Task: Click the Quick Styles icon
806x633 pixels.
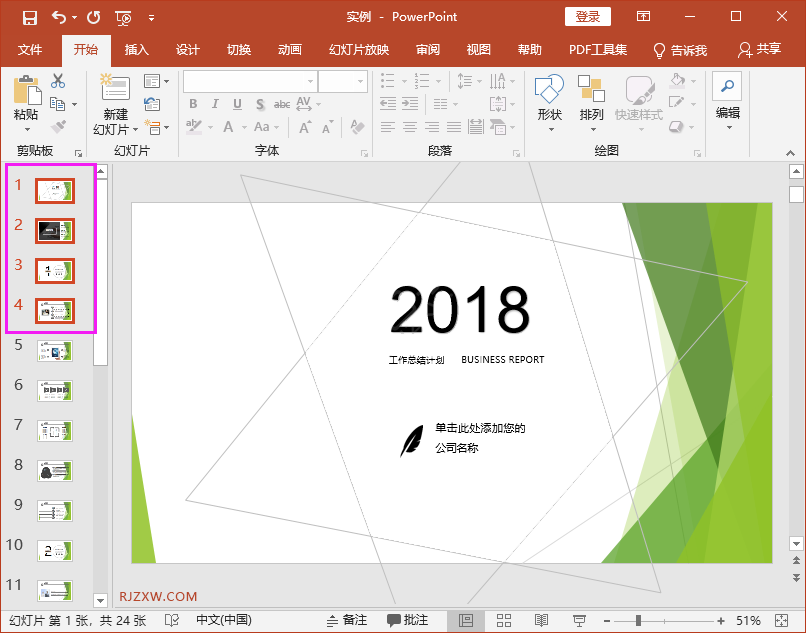Action: 639,89
